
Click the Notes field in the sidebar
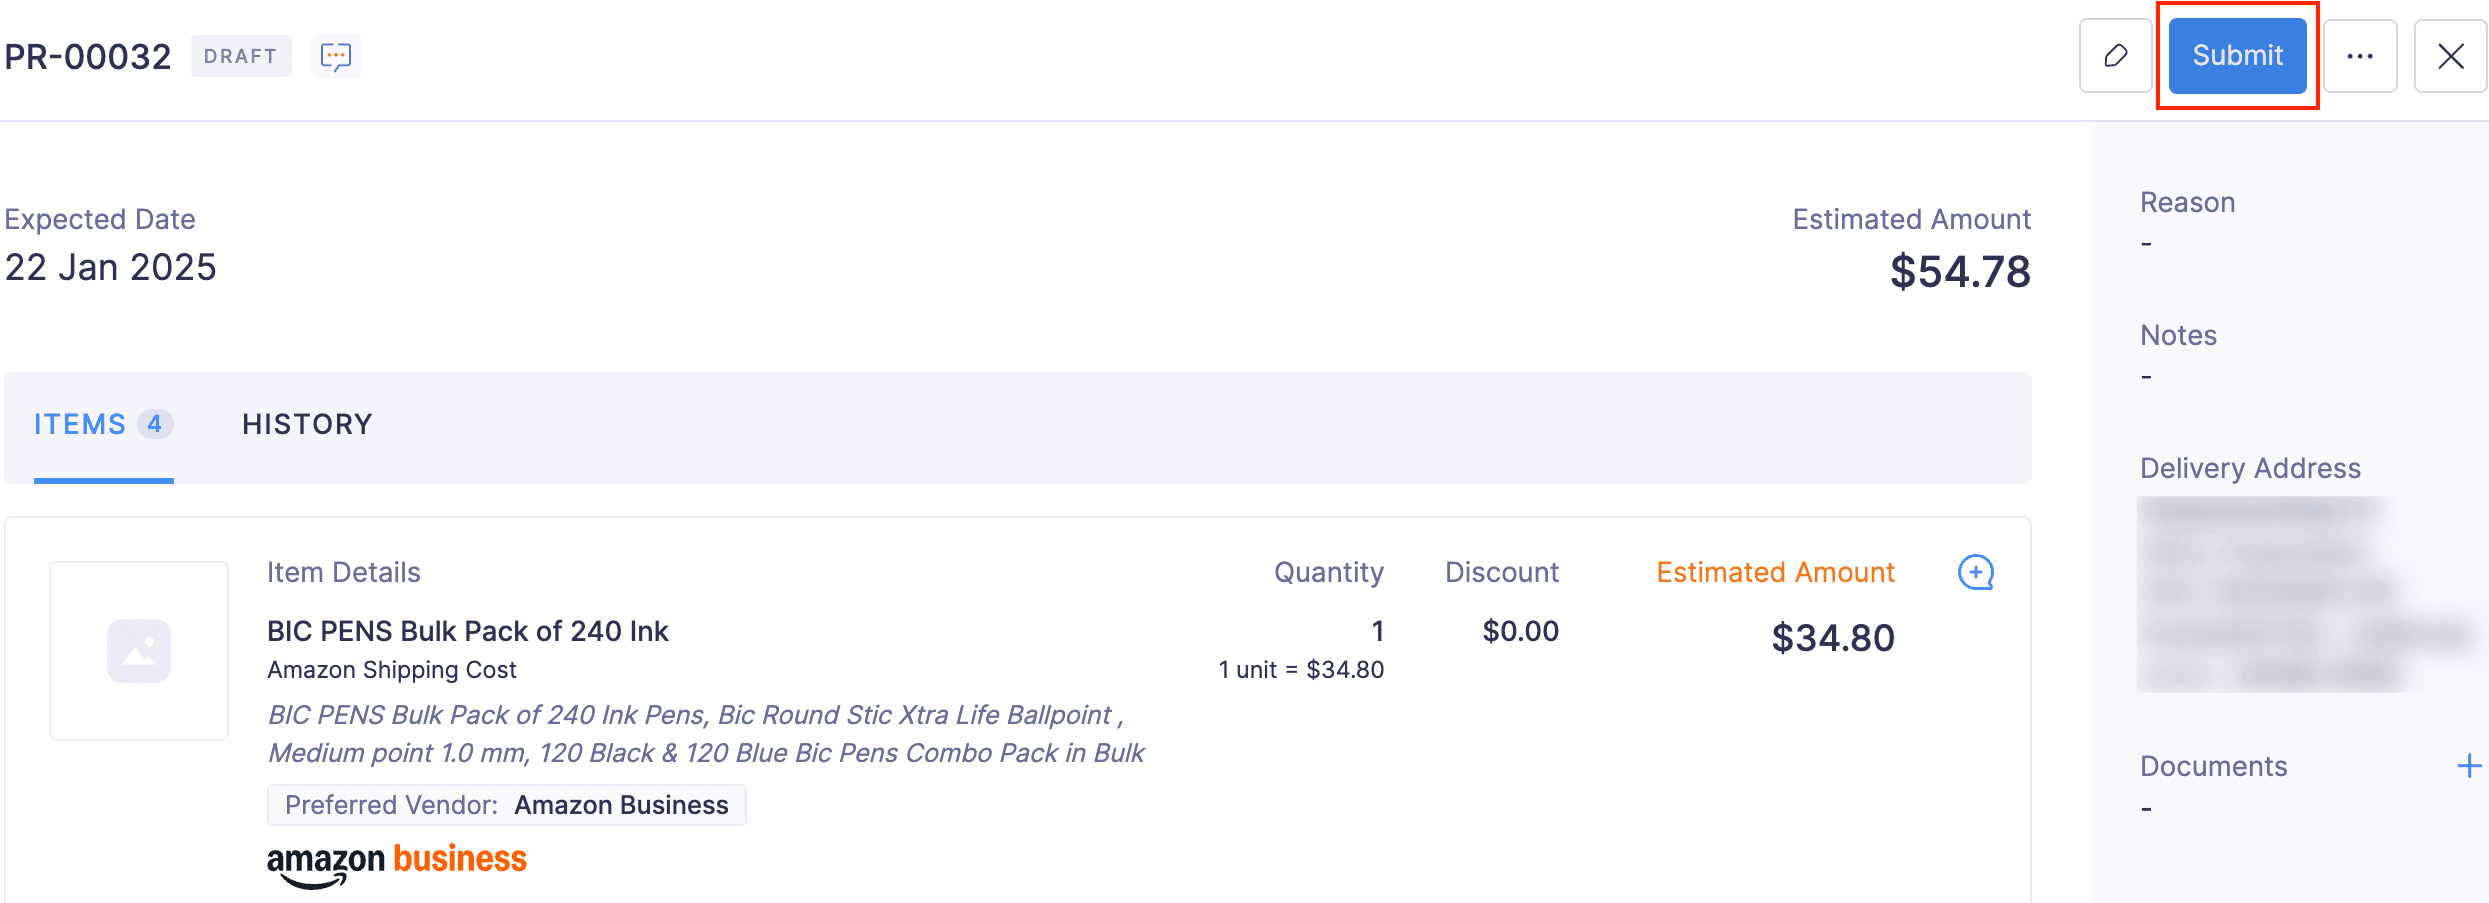click(x=2178, y=335)
